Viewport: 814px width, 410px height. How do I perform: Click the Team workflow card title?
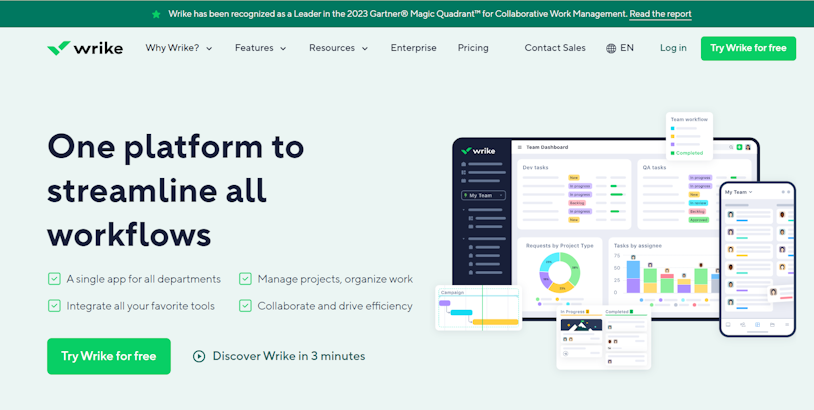click(x=689, y=119)
